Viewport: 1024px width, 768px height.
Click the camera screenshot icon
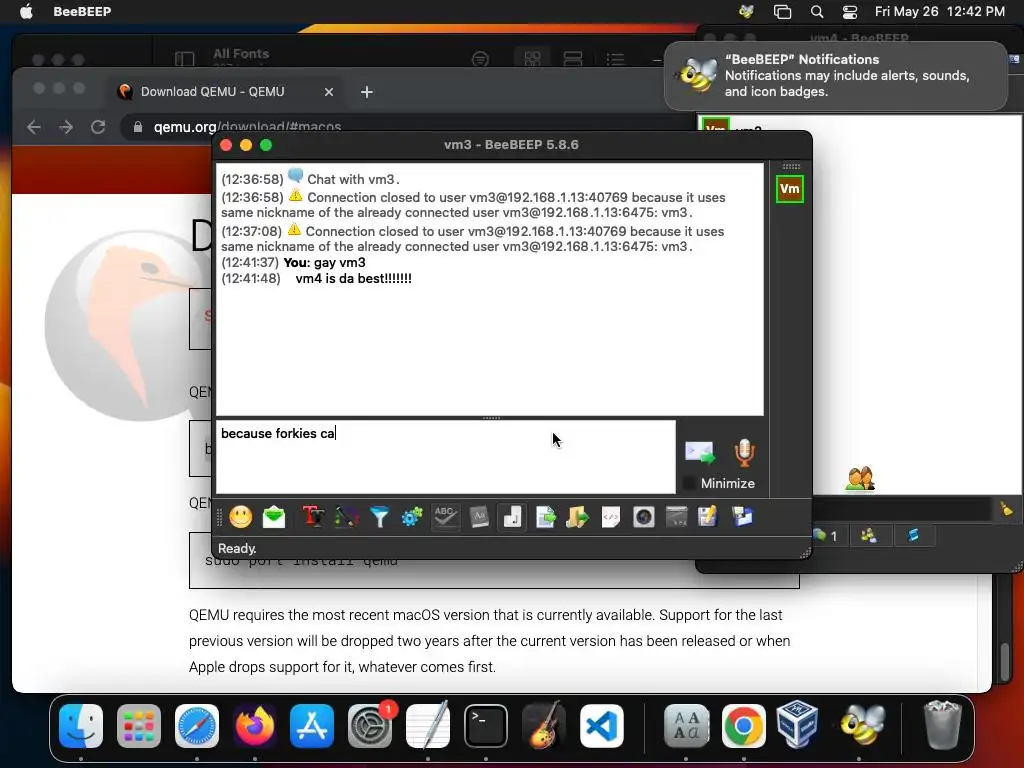pyautogui.click(x=644, y=517)
